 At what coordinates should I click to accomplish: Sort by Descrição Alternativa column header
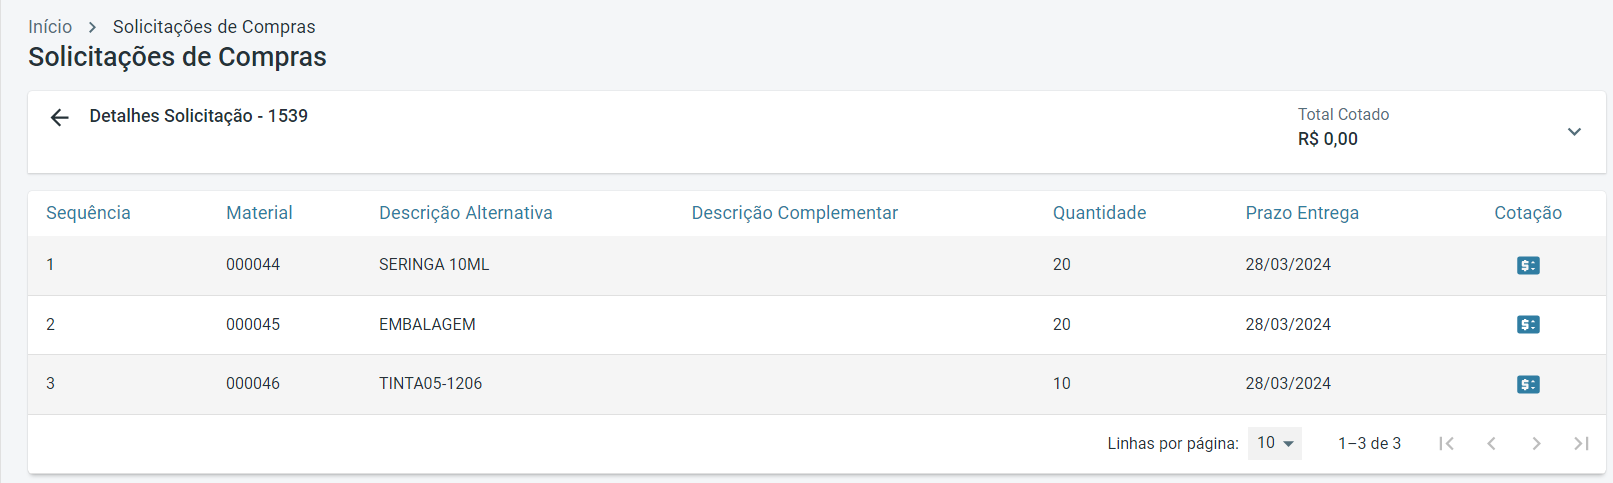(x=465, y=213)
